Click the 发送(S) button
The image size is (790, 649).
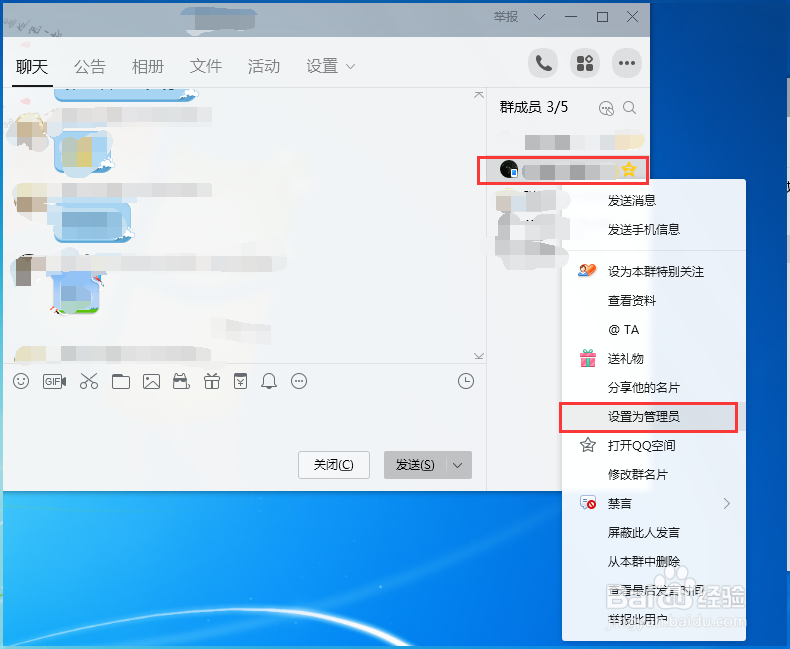pos(415,465)
